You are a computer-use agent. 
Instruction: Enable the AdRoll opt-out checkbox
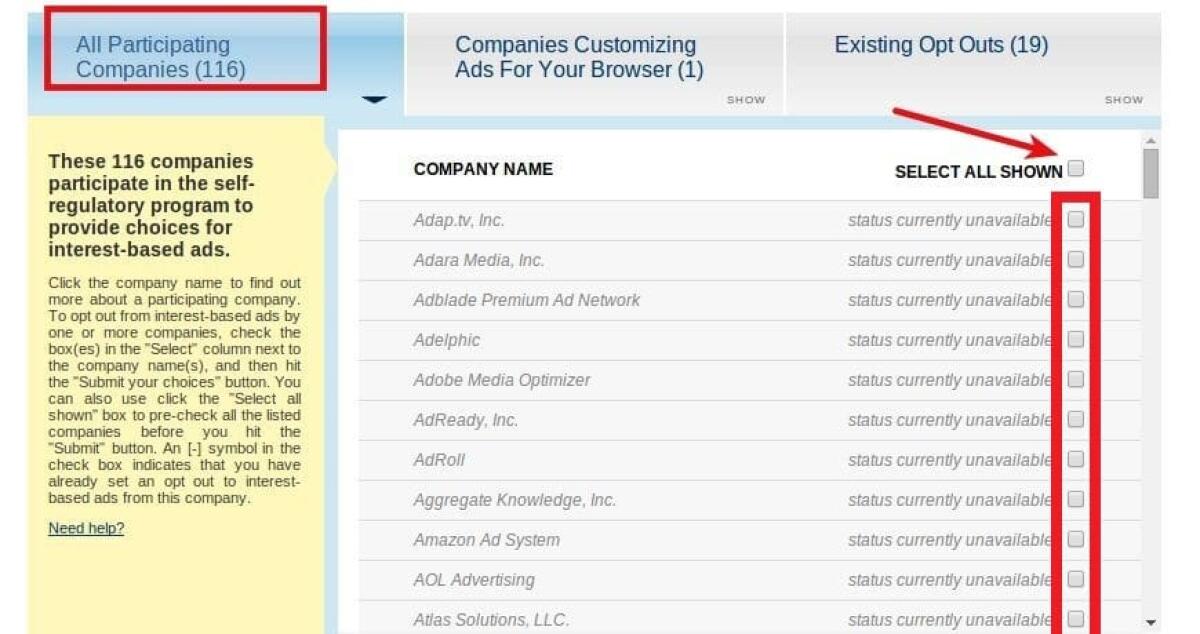click(x=1075, y=459)
